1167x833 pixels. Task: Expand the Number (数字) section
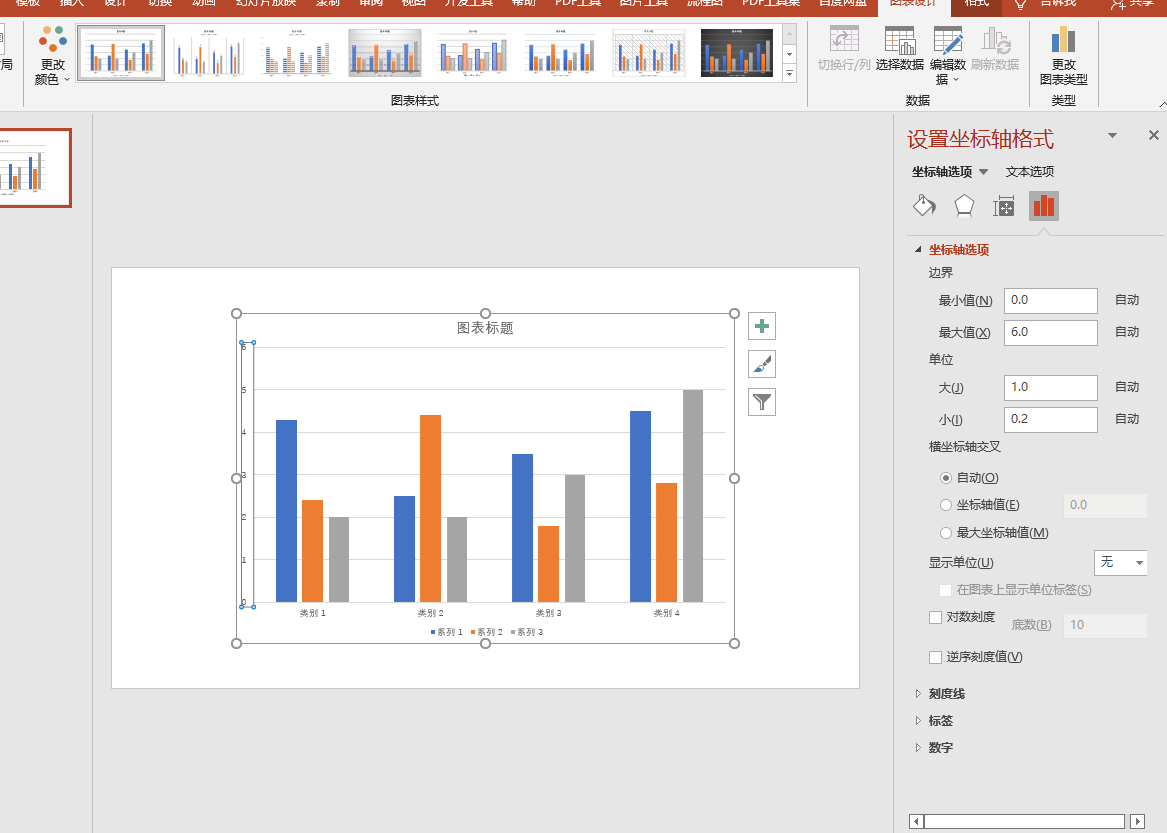tap(940, 747)
